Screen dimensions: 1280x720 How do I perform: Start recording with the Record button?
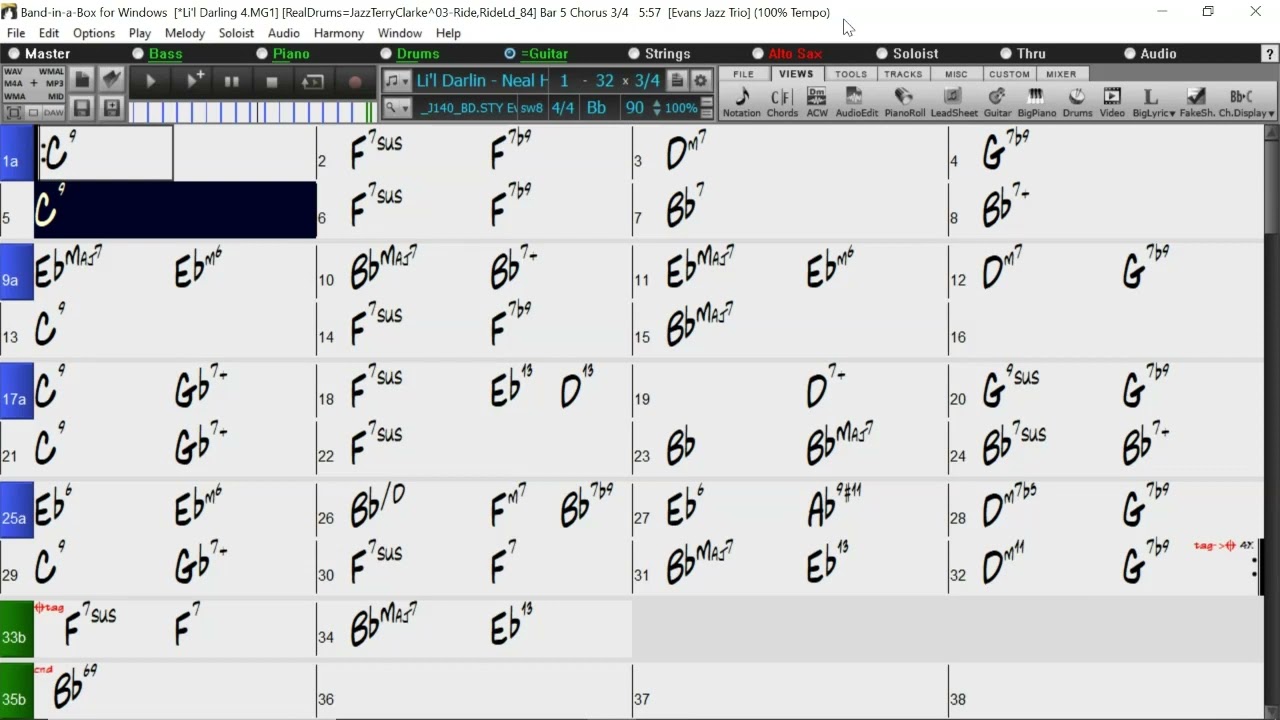click(x=355, y=82)
